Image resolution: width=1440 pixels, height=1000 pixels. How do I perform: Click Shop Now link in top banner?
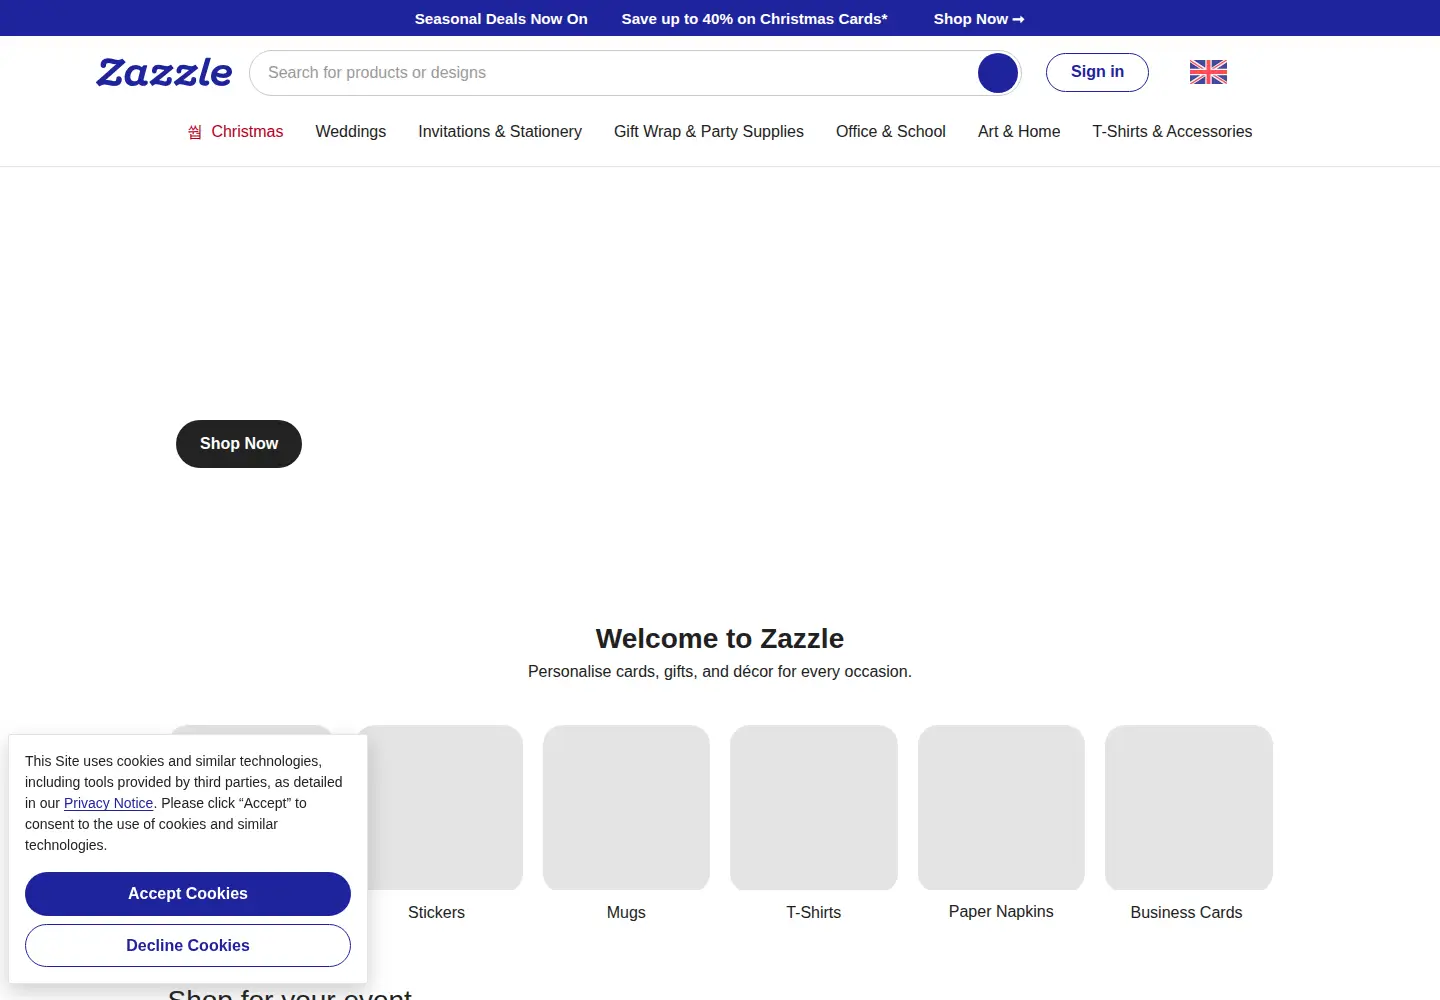[x=979, y=19]
